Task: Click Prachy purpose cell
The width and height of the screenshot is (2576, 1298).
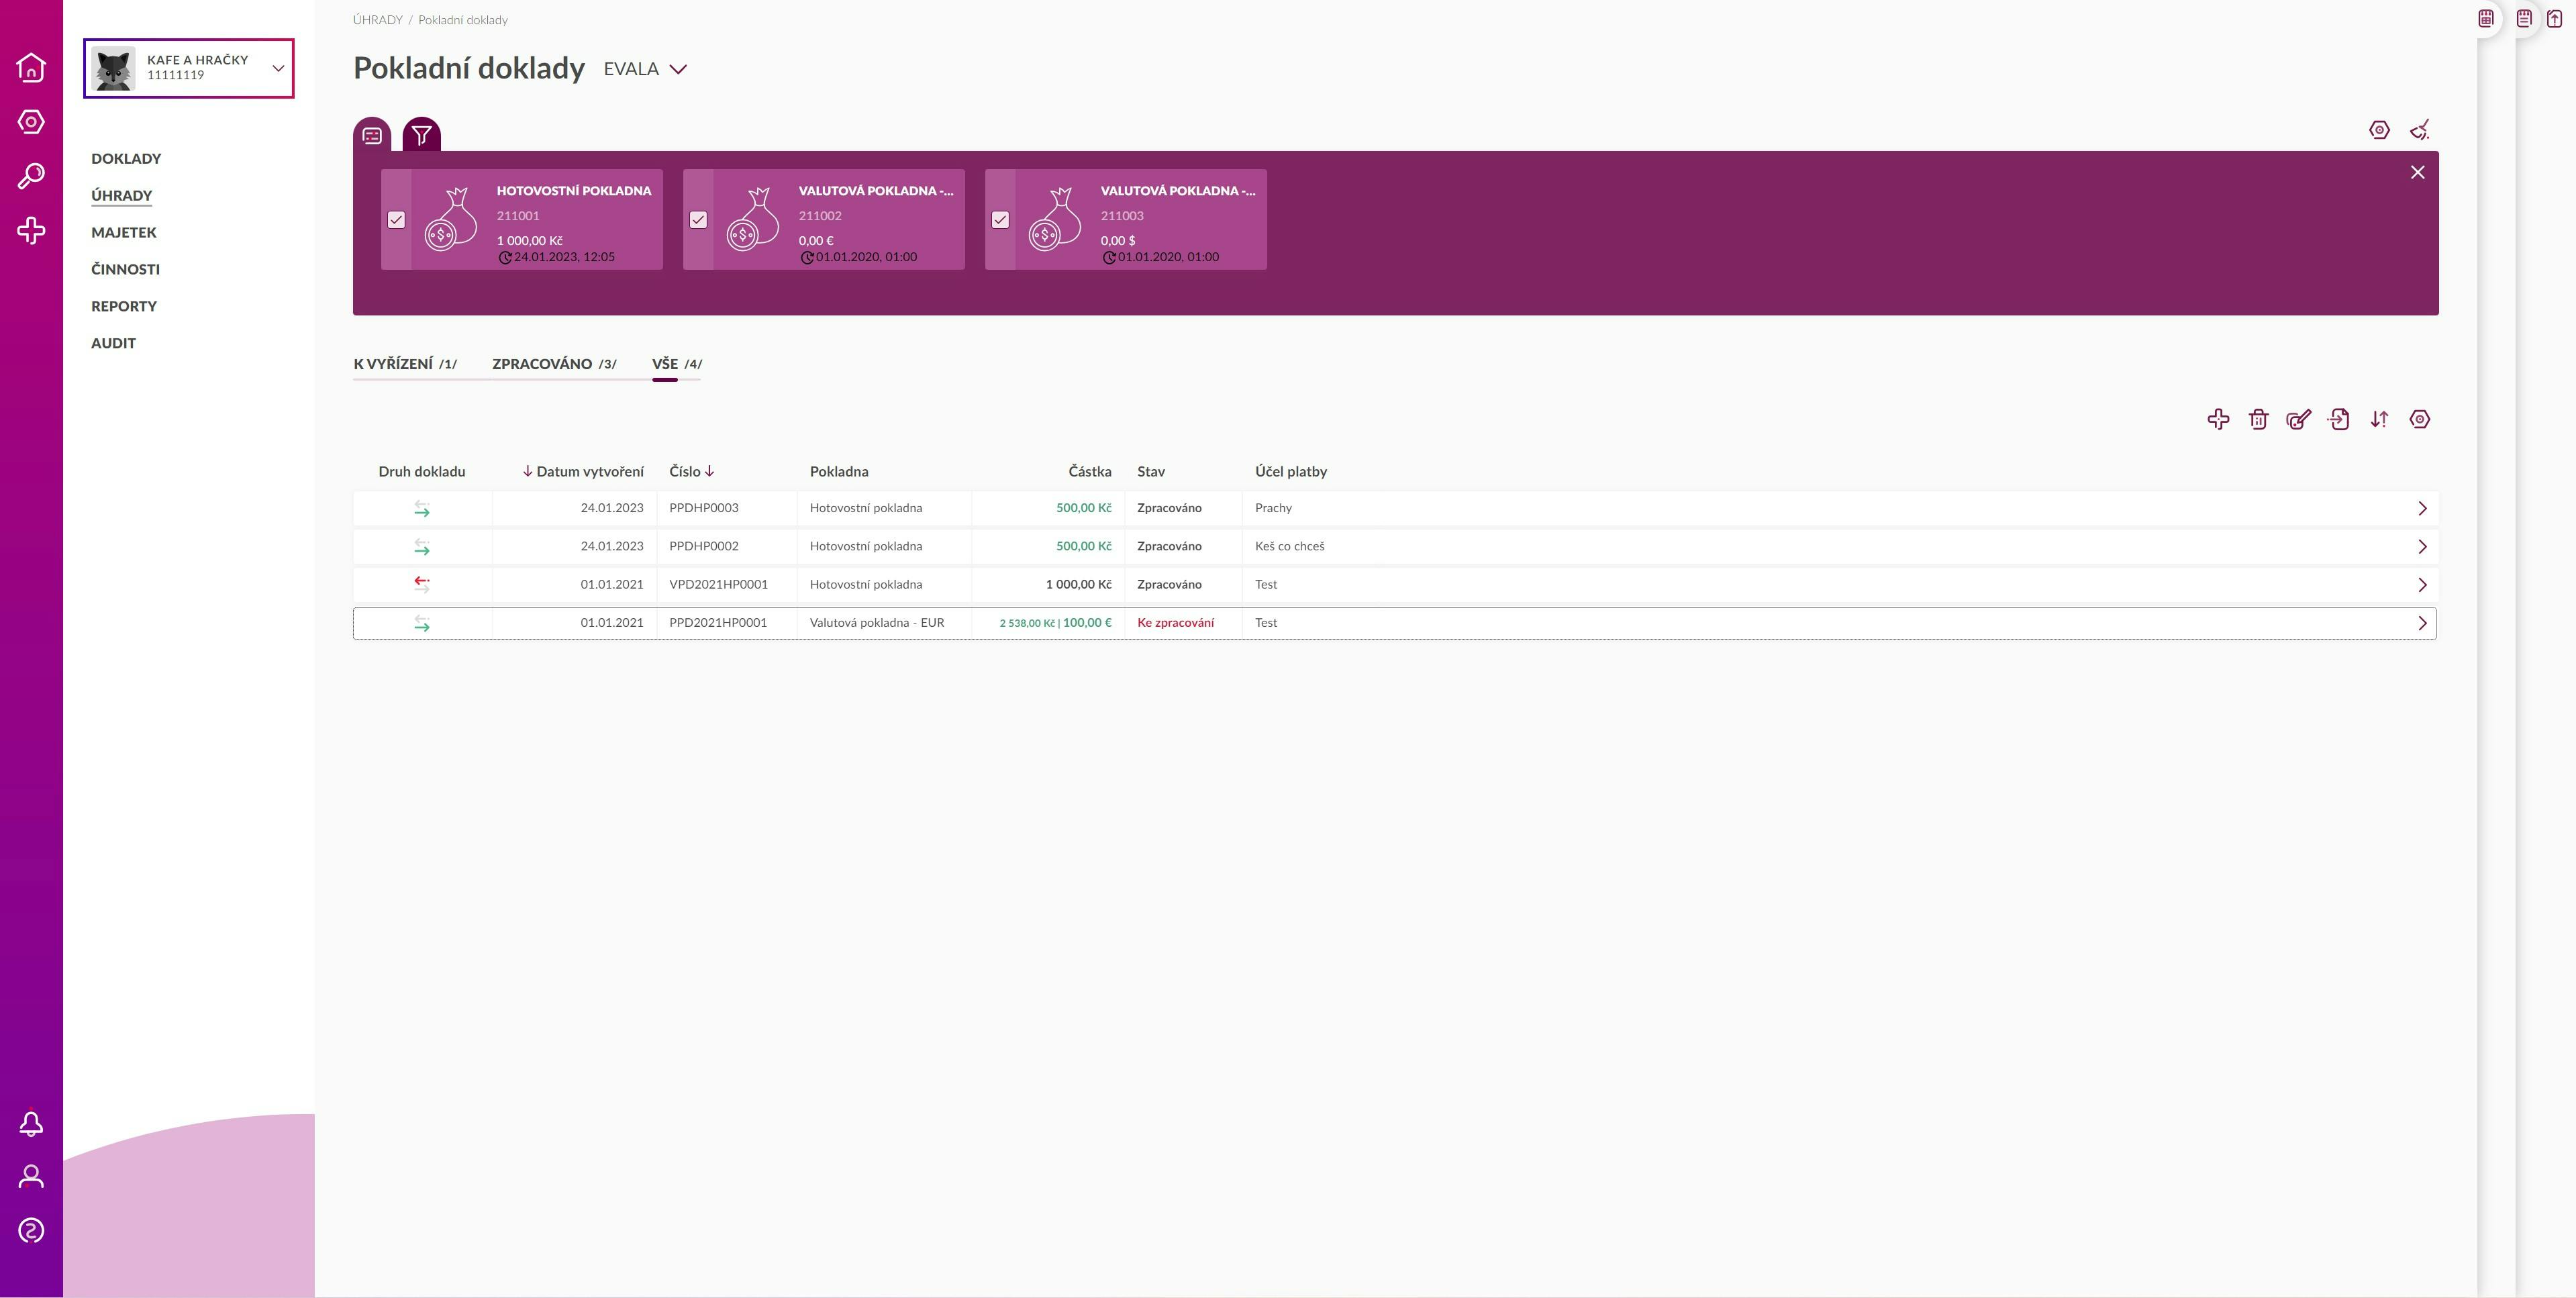Action: (1273, 508)
